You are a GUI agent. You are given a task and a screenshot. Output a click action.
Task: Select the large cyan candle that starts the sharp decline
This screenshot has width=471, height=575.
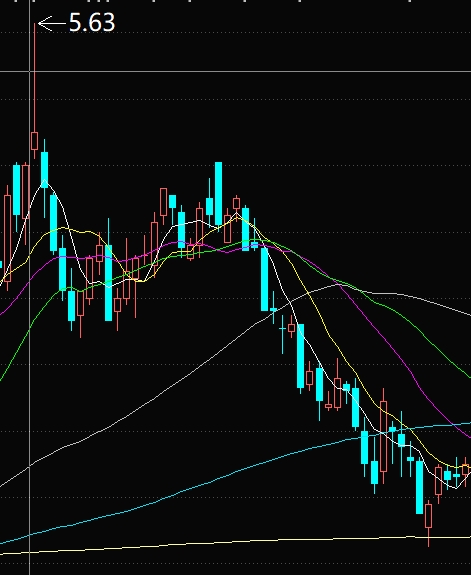coord(264,279)
